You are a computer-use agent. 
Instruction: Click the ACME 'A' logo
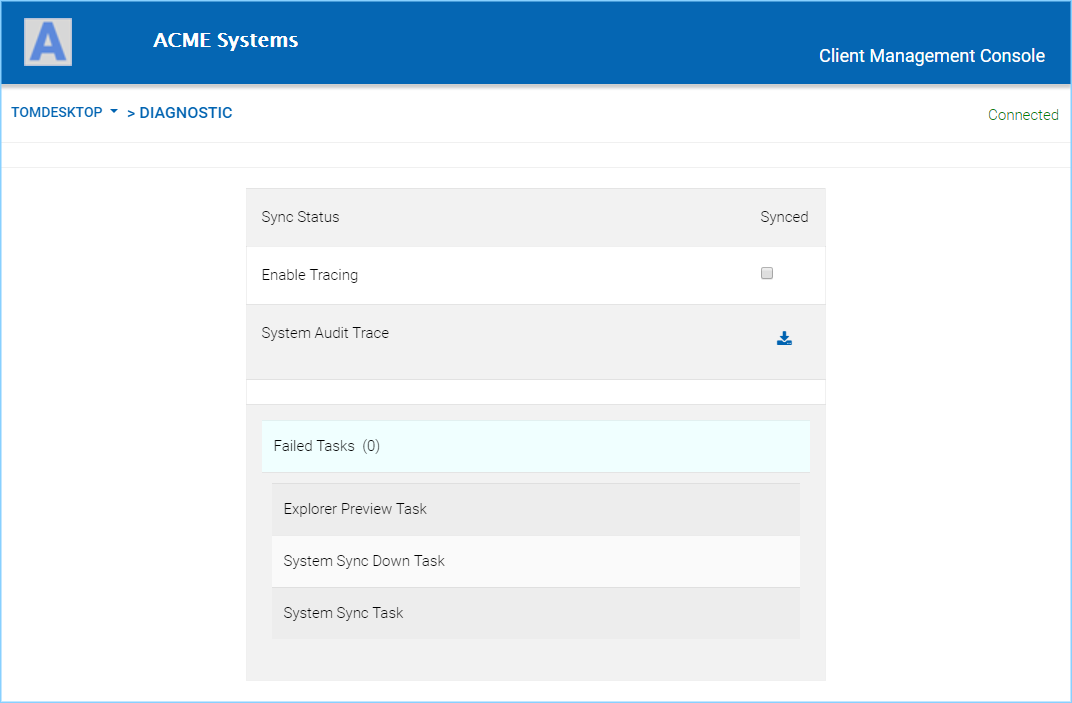(48, 42)
